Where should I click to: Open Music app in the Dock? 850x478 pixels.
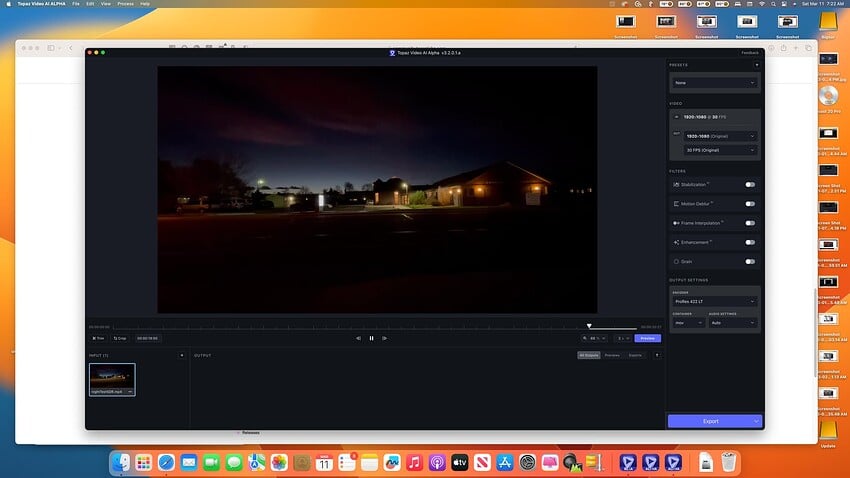[x=414, y=463]
